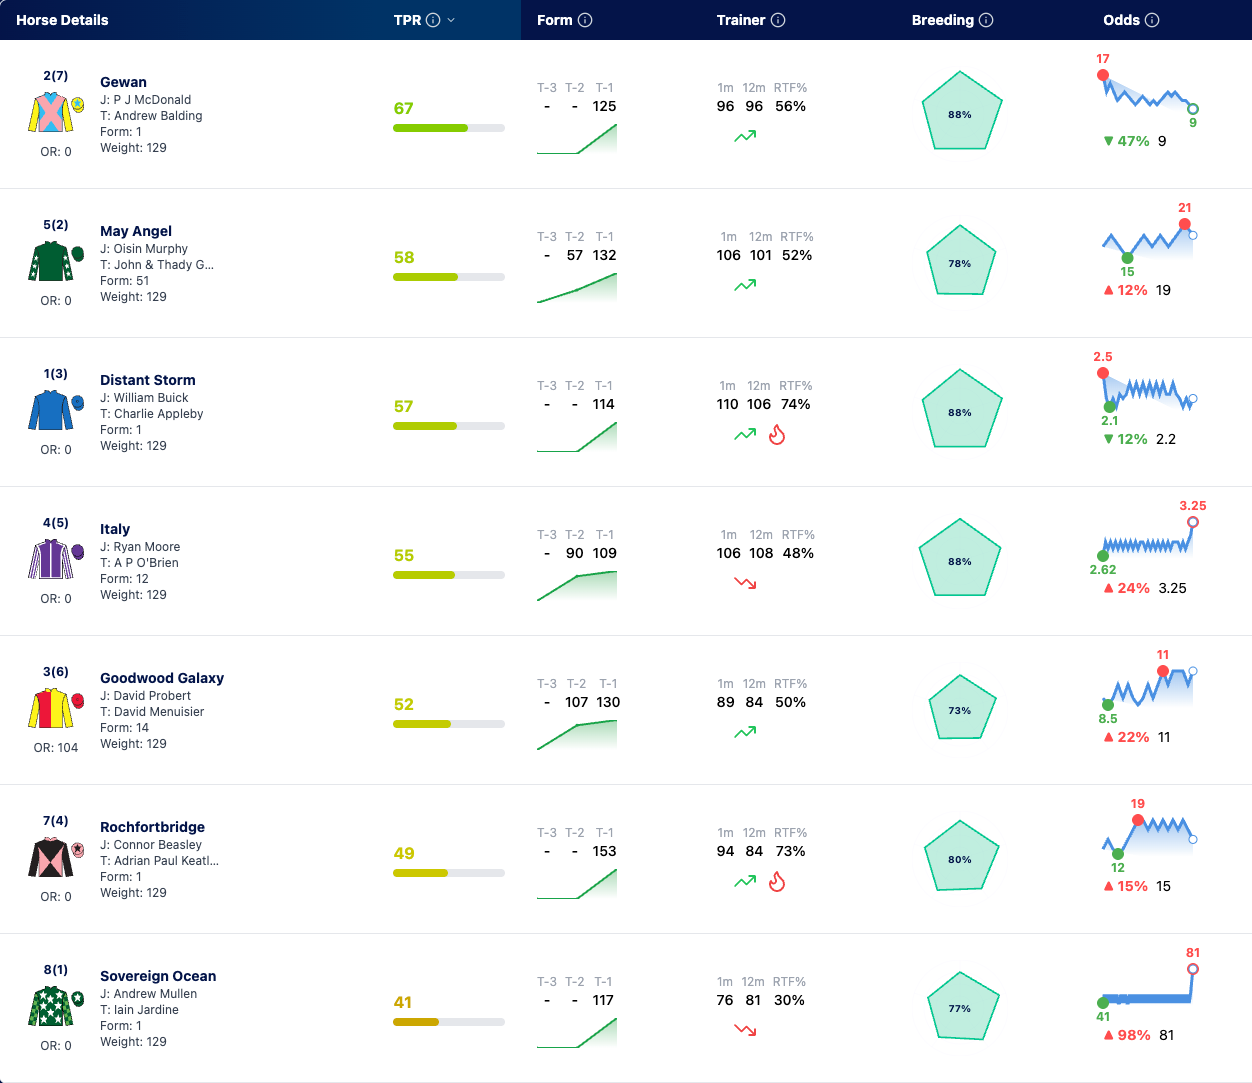Open the TPR sort dropdown chevron
Viewport: 1252px width, 1083px height.
point(451,20)
